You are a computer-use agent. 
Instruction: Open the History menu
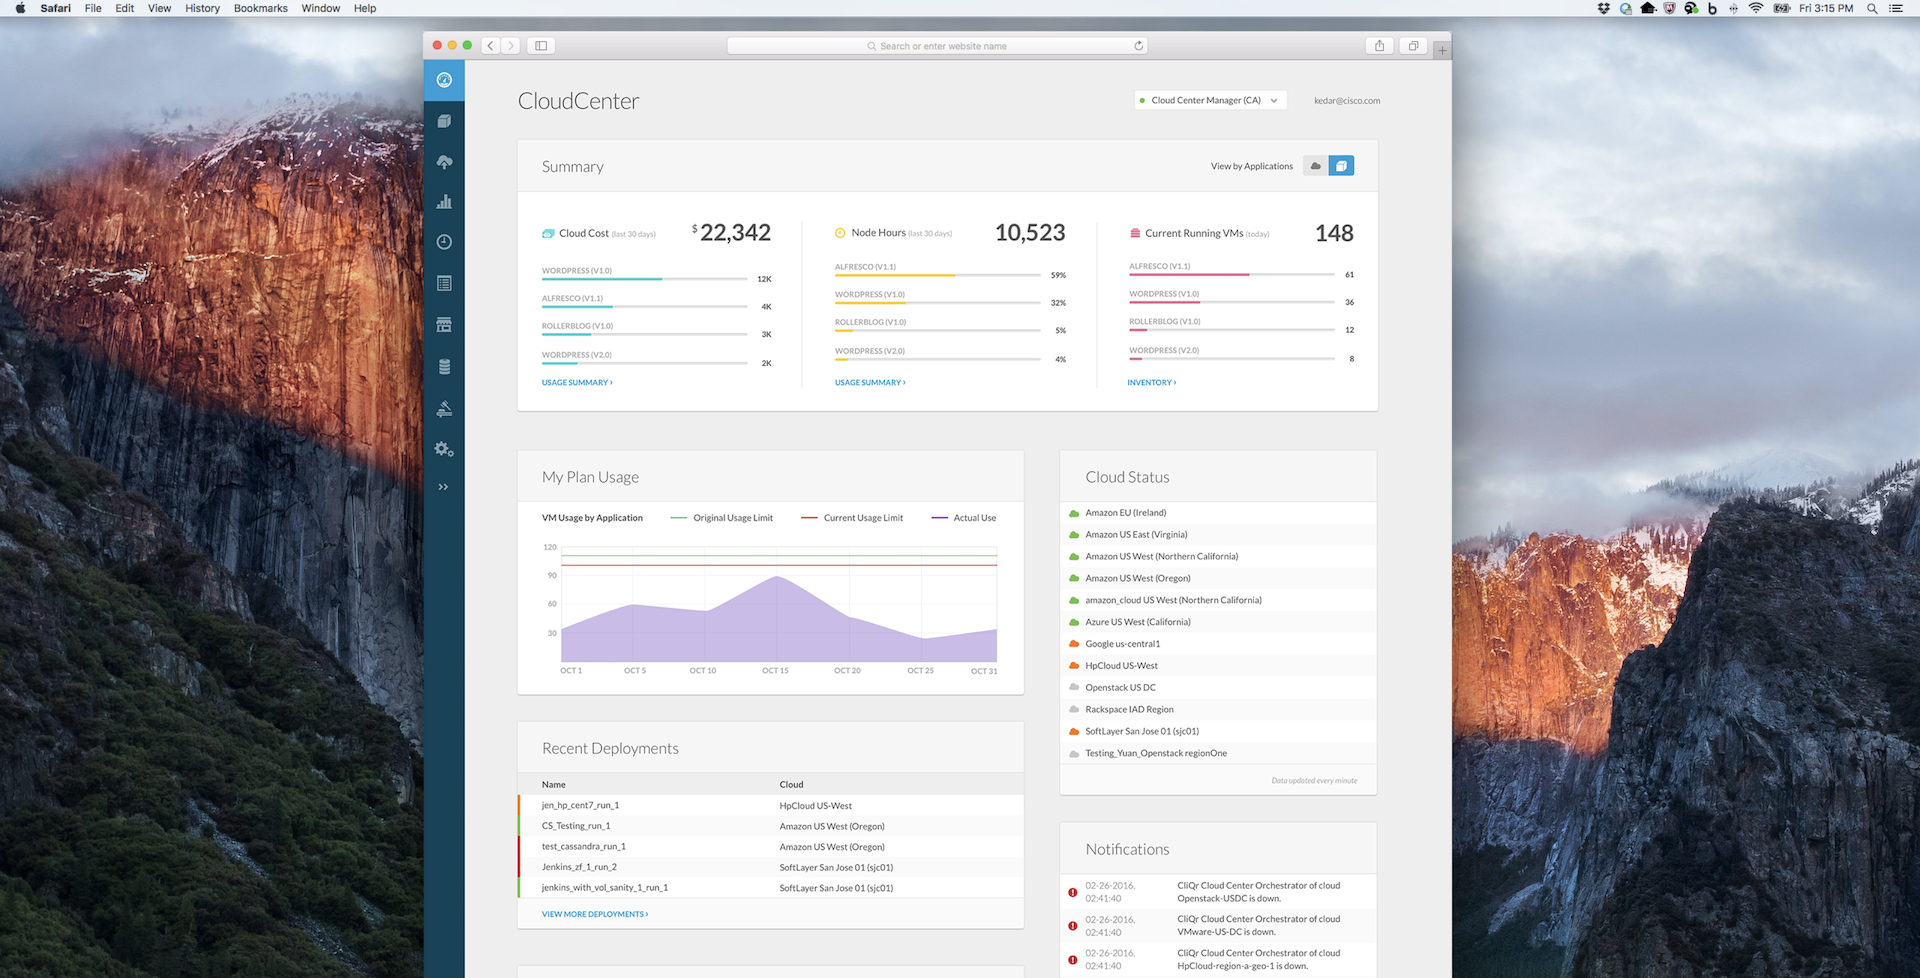coord(202,8)
